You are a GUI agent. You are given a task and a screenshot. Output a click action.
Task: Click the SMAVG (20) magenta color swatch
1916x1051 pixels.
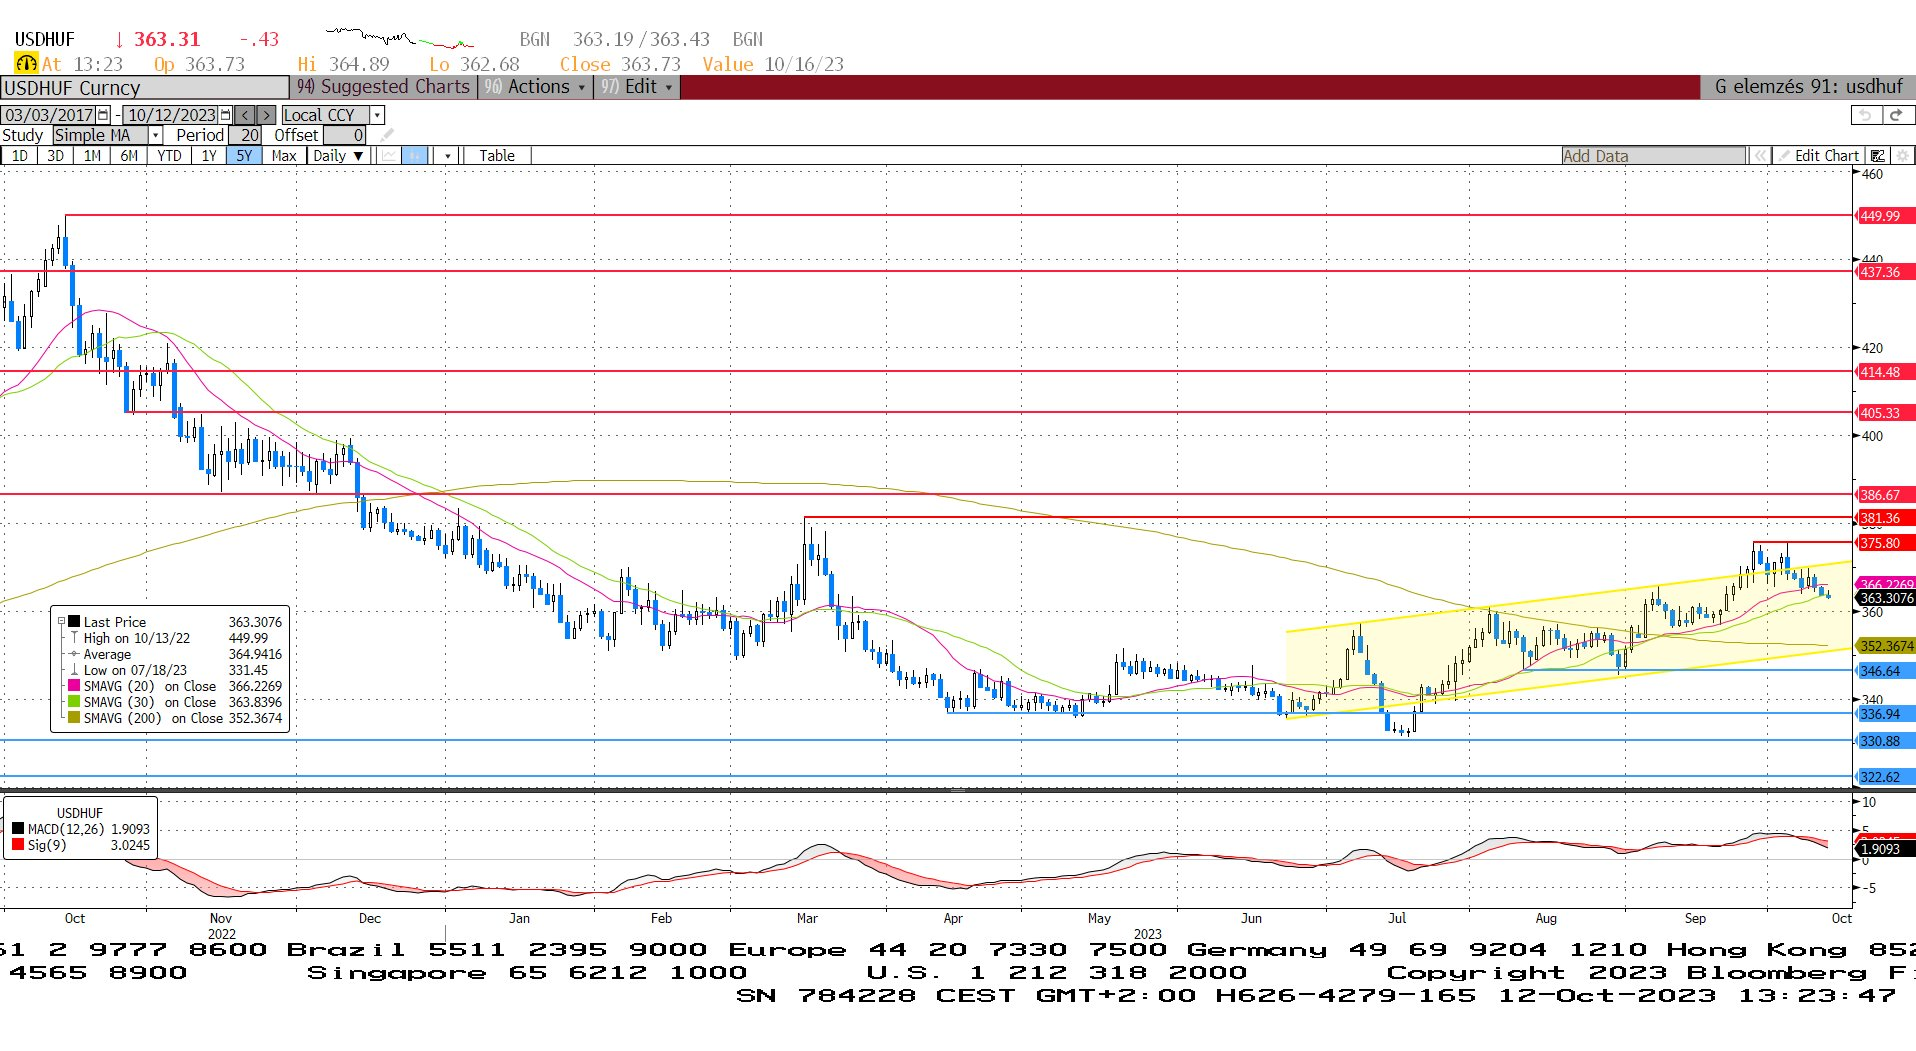[74, 686]
